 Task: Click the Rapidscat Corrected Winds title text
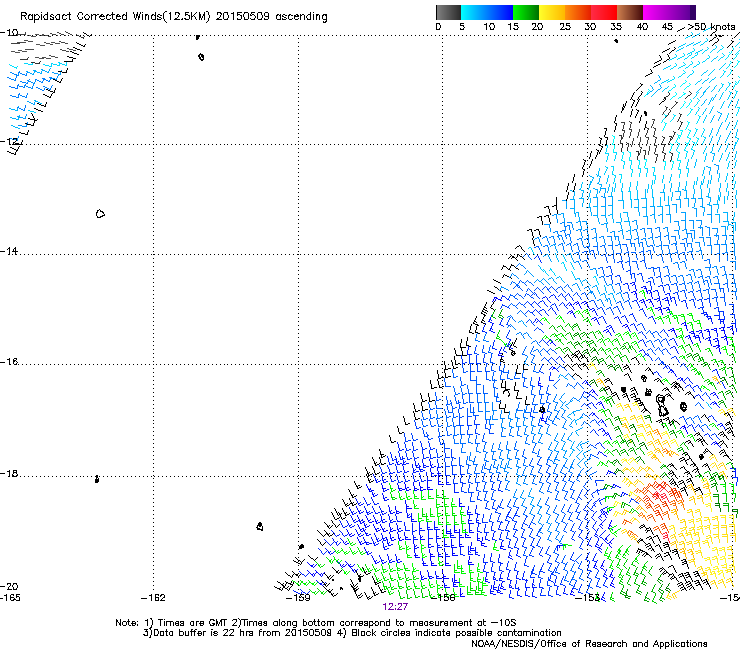click(x=174, y=17)
